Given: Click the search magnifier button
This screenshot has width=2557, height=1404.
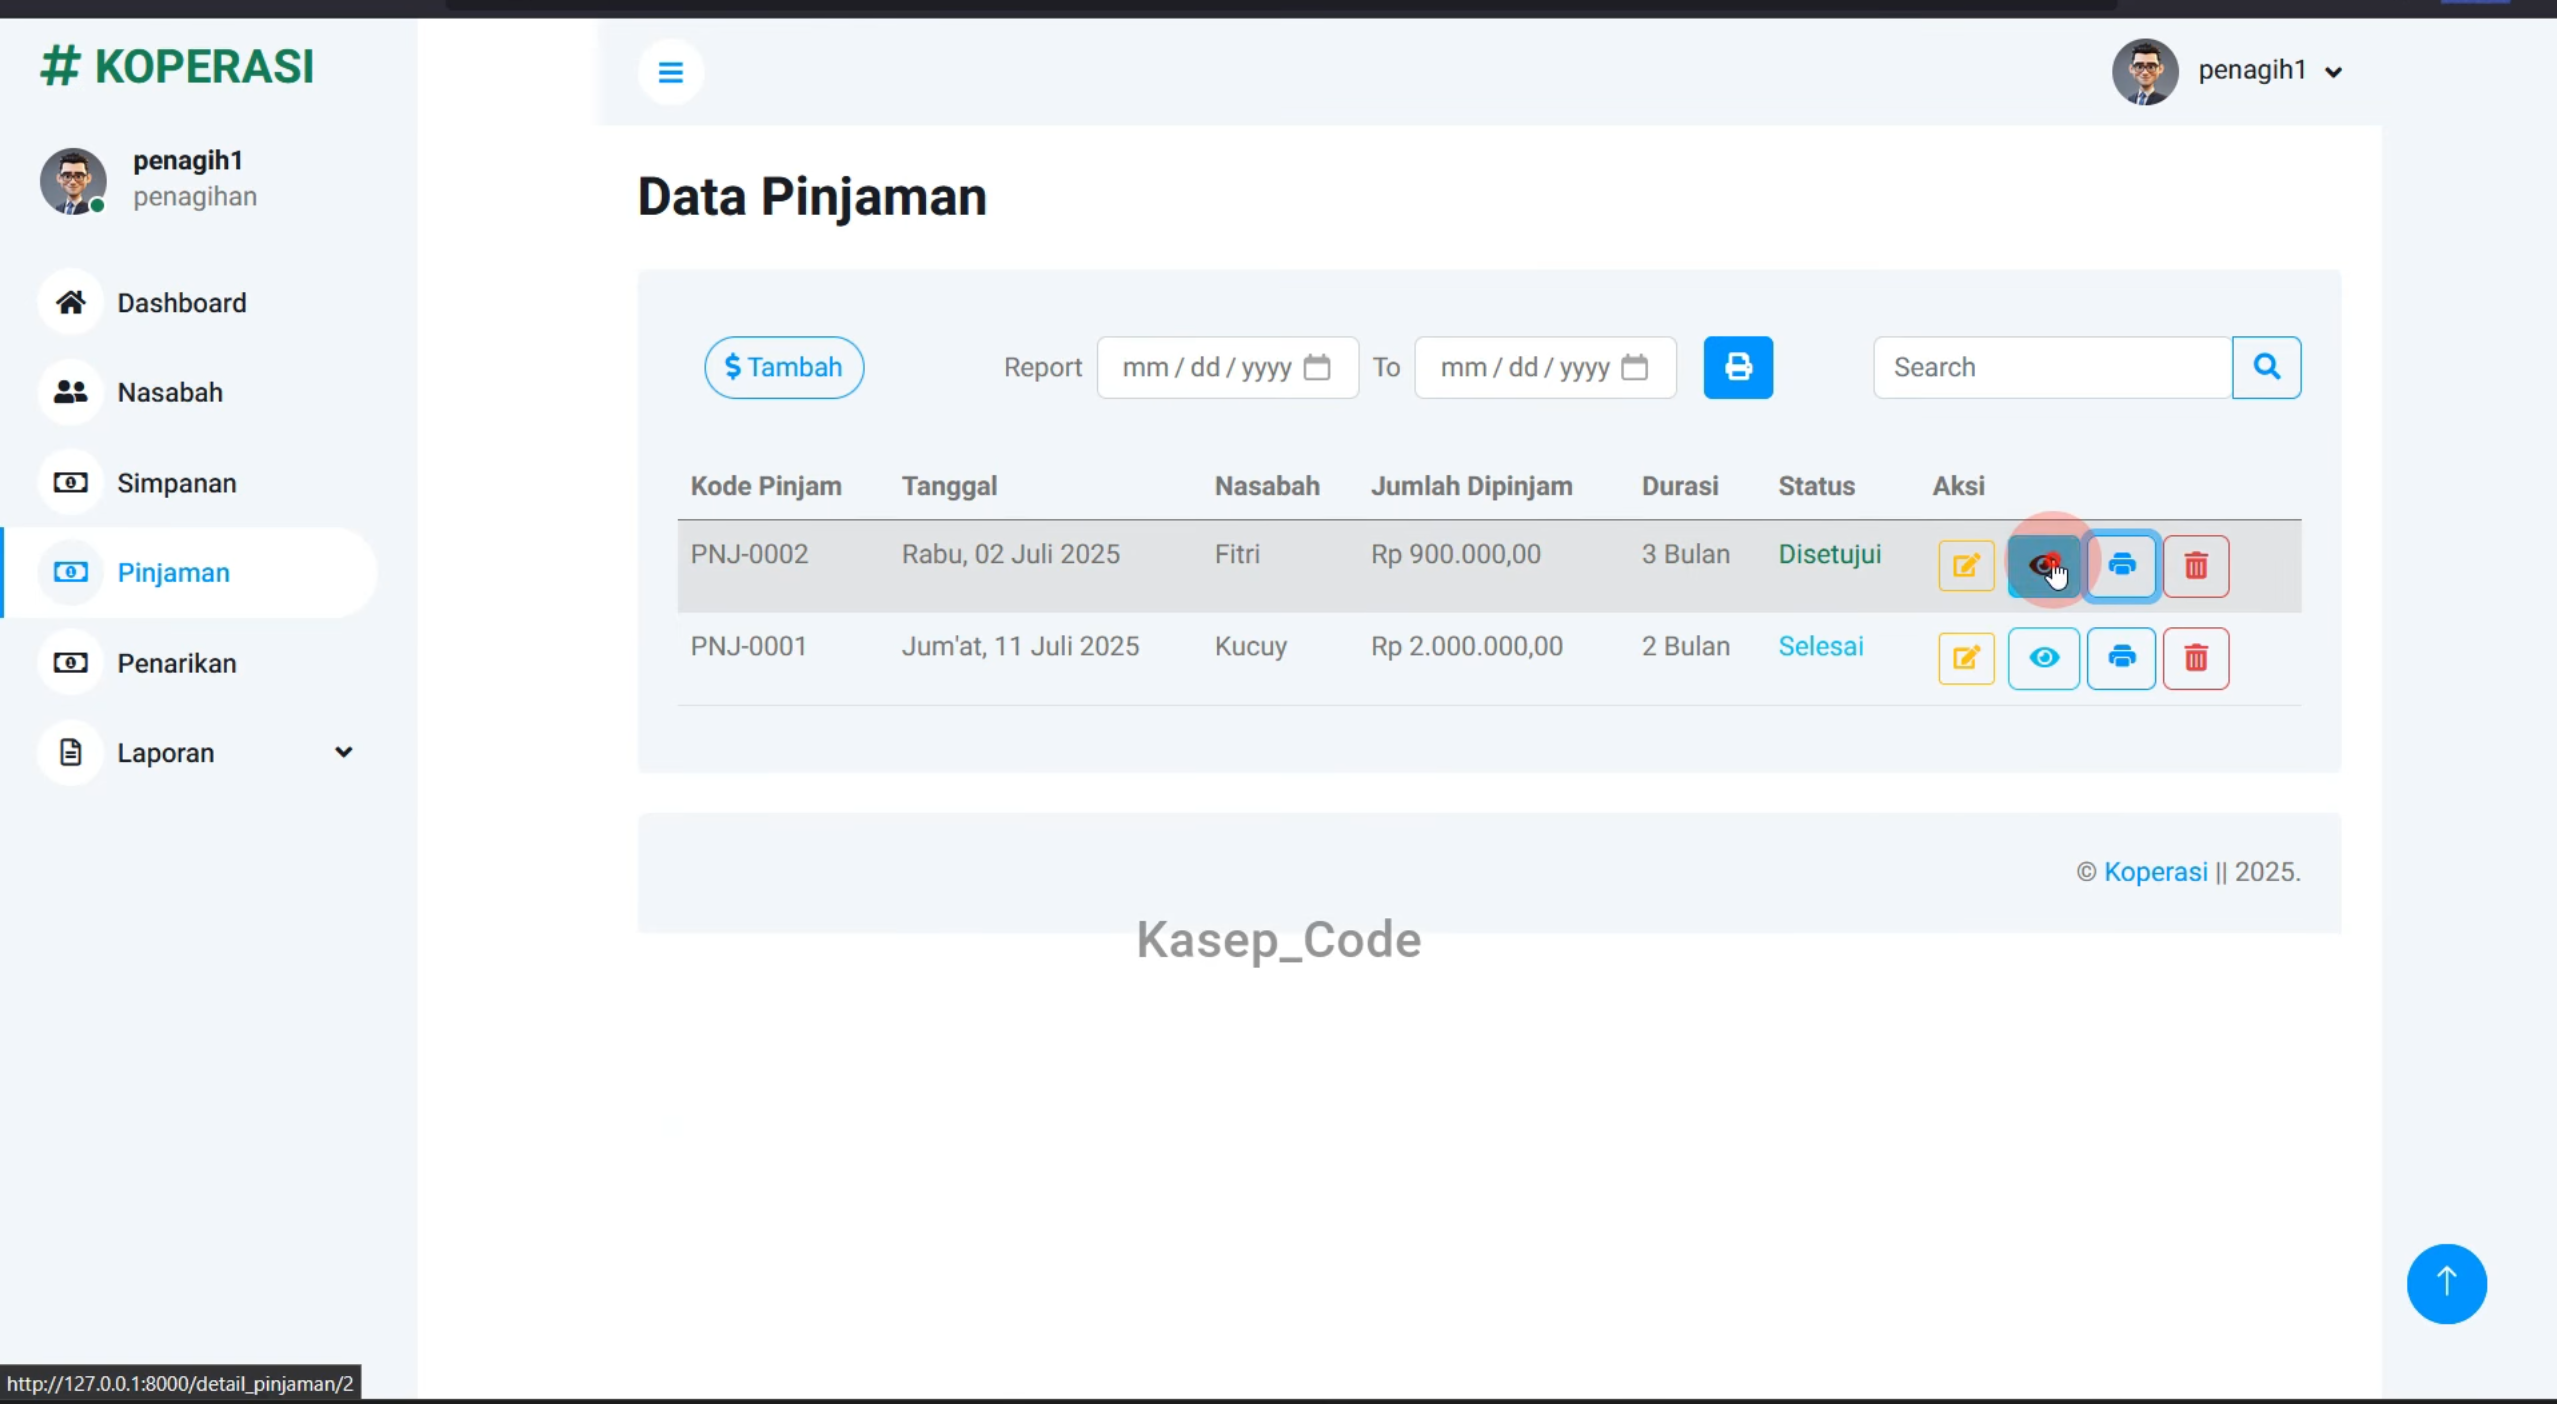Looking at the screenshot, I should (2266, 367).
